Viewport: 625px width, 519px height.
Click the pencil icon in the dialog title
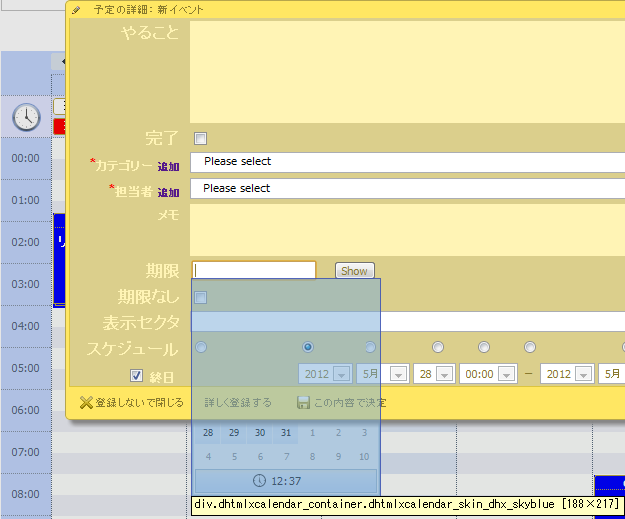76,10
